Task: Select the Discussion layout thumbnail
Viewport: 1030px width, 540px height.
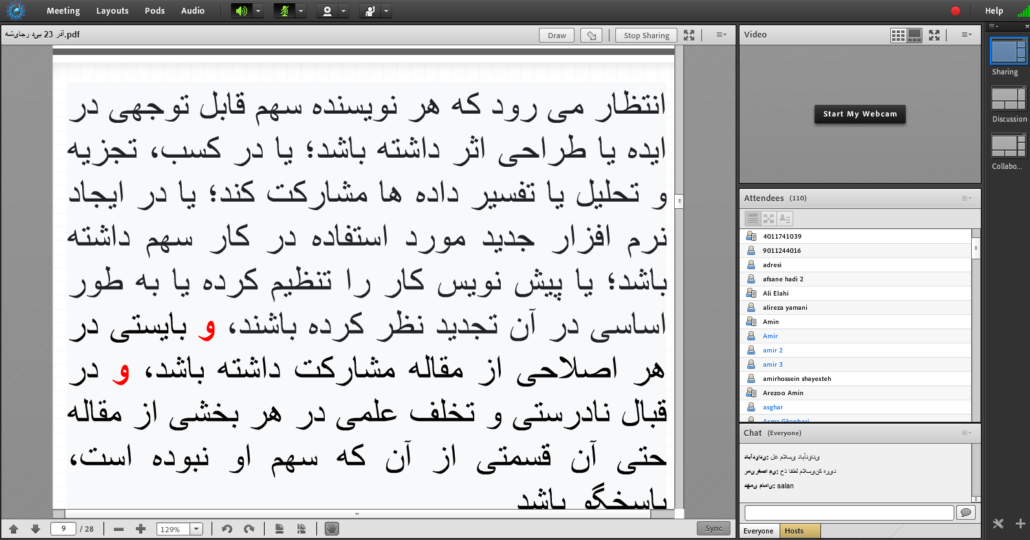Action: tap(1008, 99)
